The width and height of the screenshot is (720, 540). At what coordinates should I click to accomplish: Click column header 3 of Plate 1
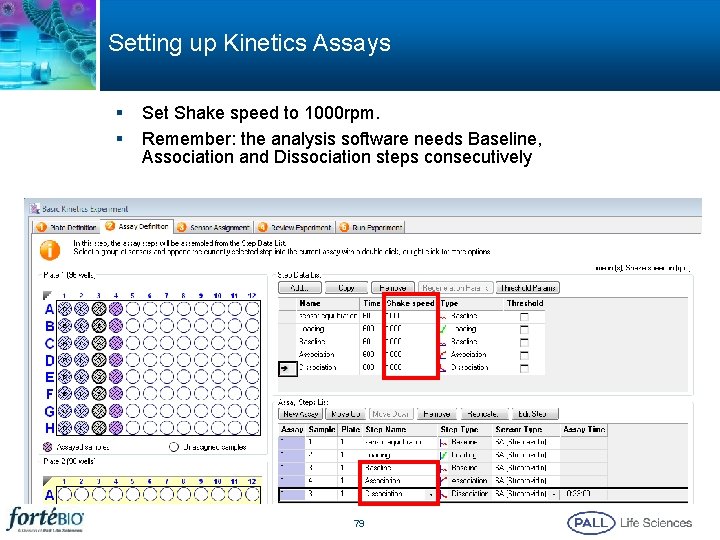point(98,295)
